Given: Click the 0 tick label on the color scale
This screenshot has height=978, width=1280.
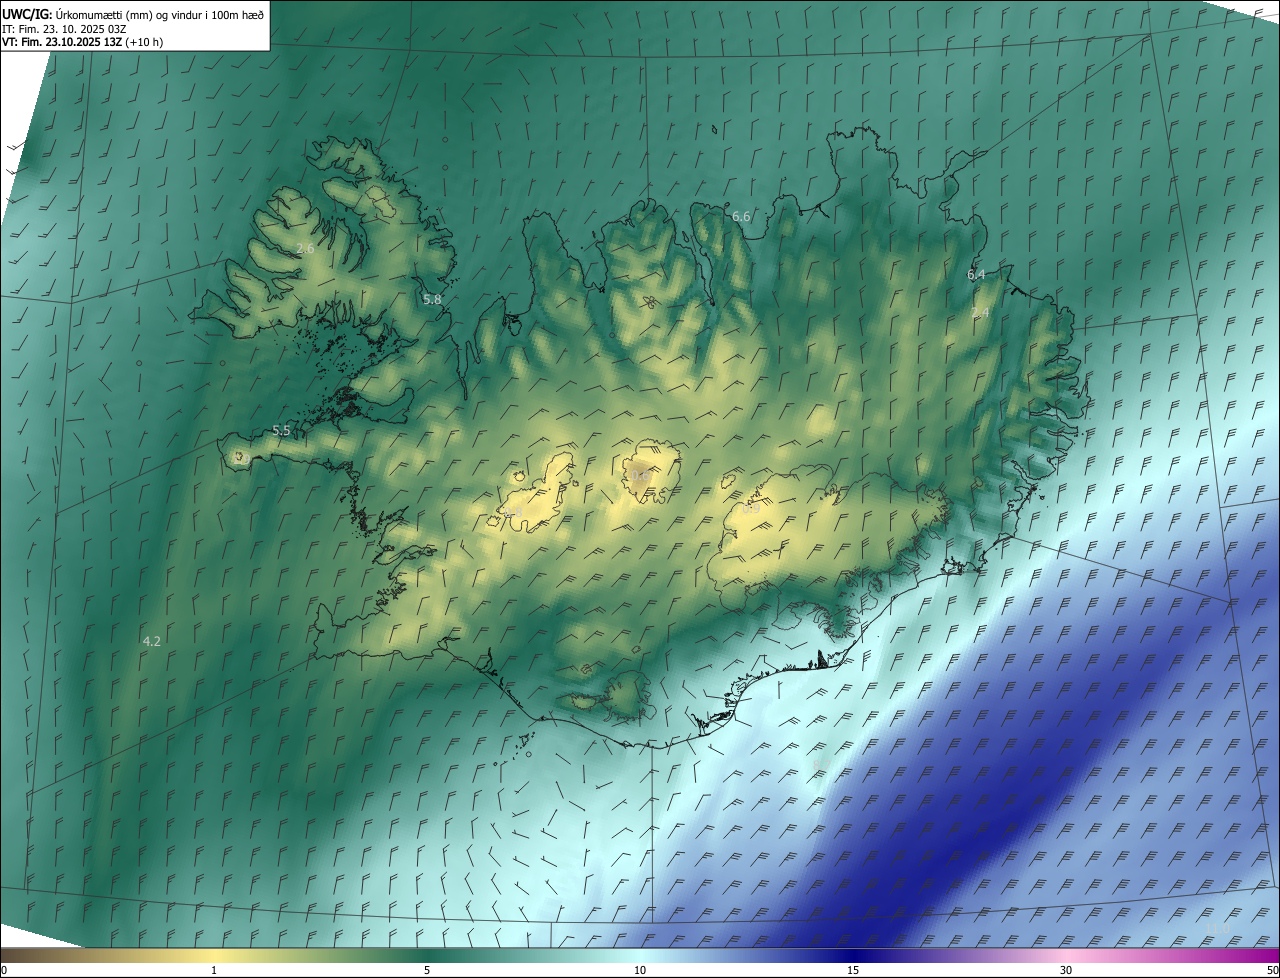Looking at the screenshot, I should pos(4,970).
